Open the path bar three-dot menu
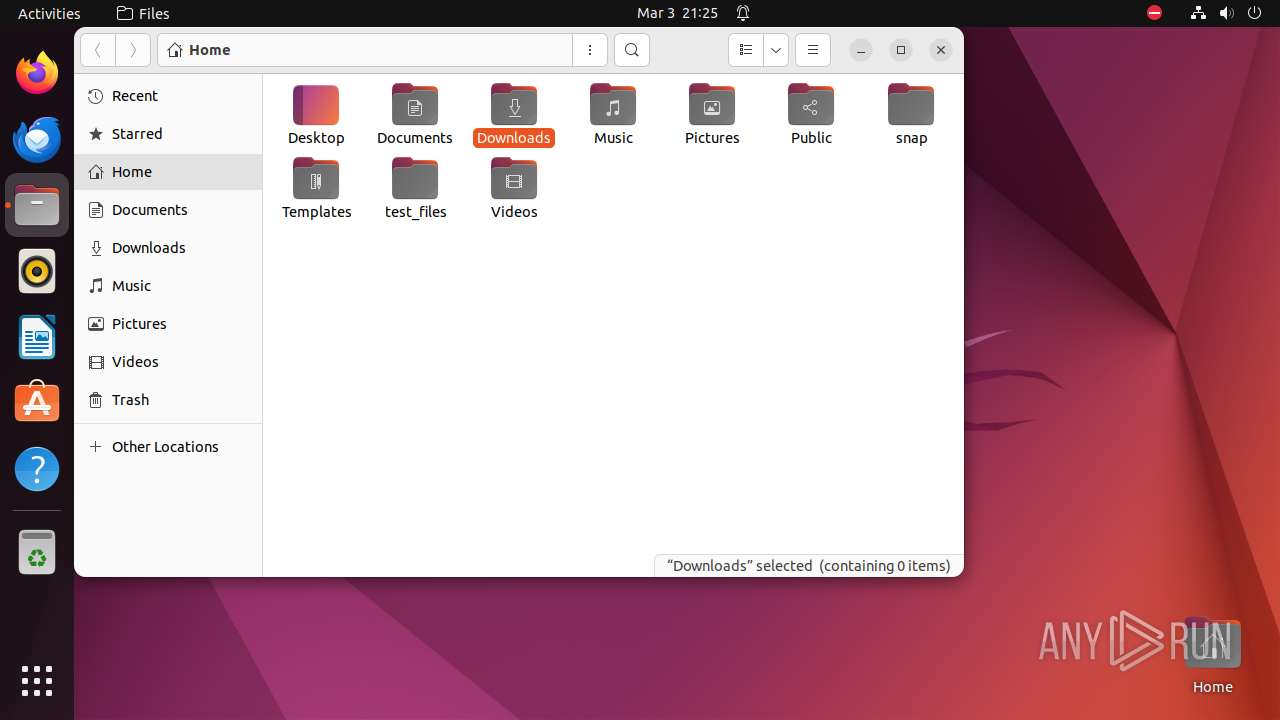Viewport: 1280px width, 720px height. pos(590,50)
